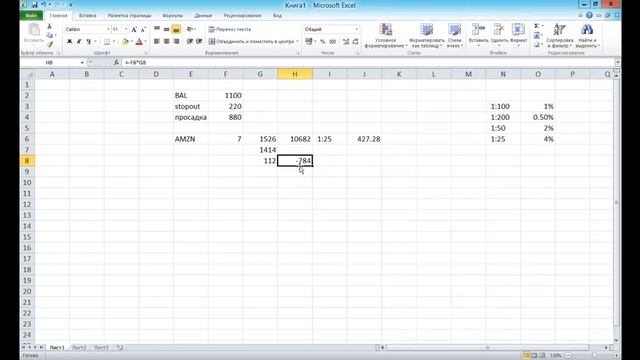The height and width of the screenshot is (360, 640).
Task: Switch to second sheet tab Лист2
Action: click(x=79, y=348)
